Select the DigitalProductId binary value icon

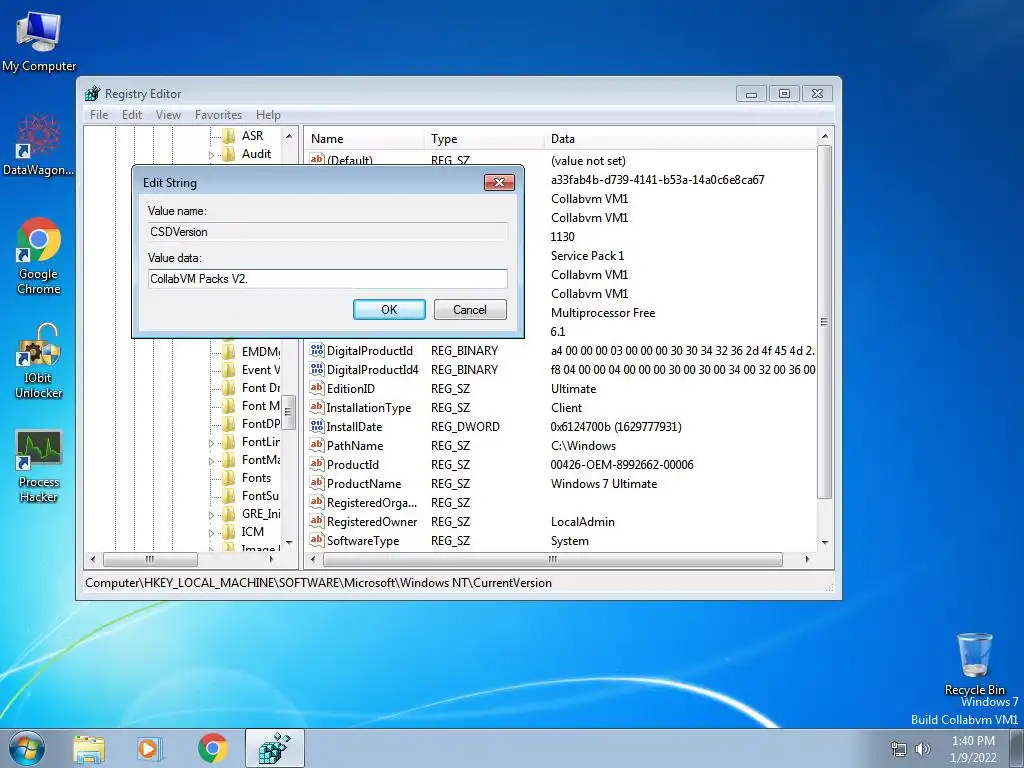(317, 350)
